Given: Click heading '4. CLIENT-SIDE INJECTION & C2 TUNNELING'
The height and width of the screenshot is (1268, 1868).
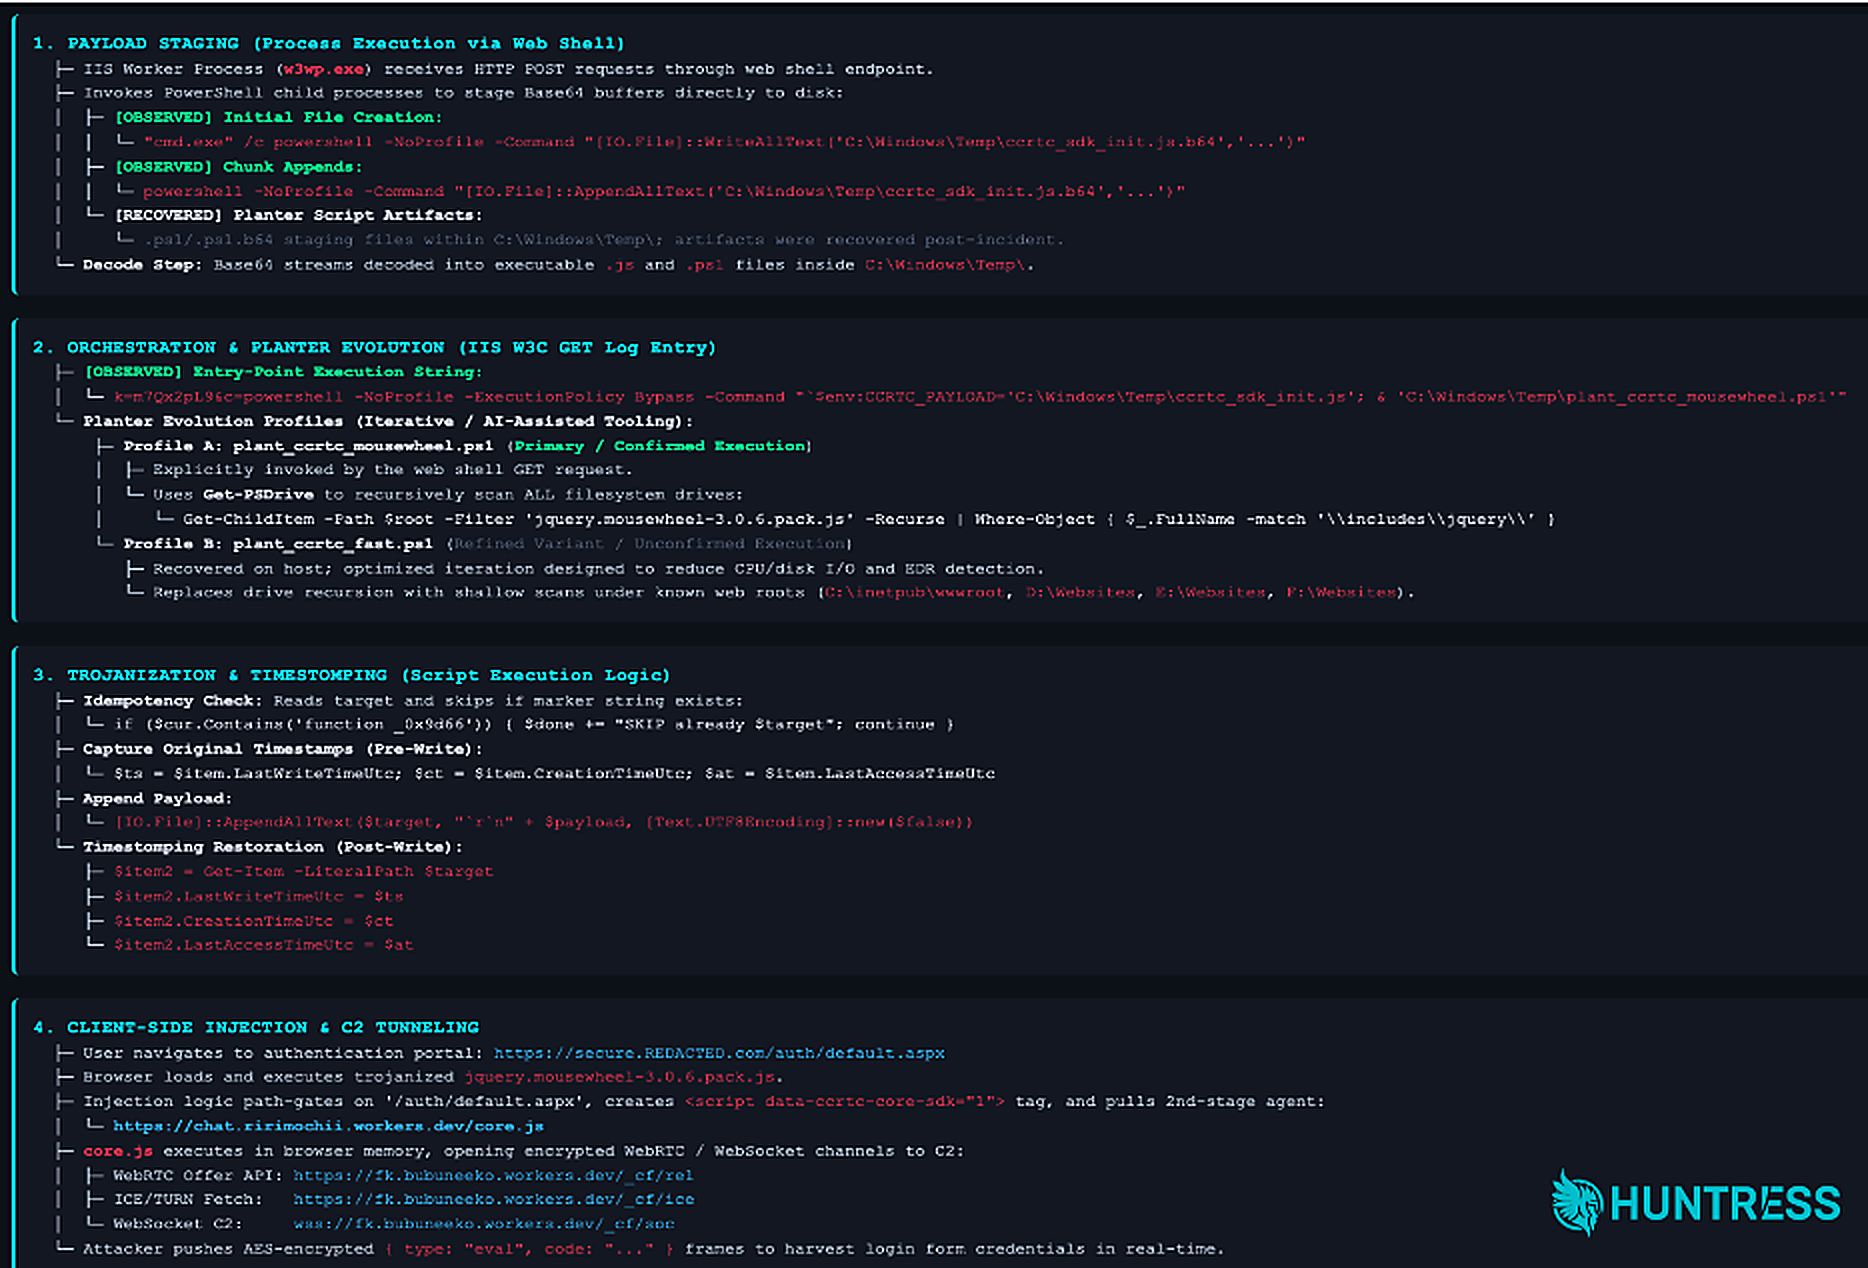Looking at the screenshot, I should pos(256,1027).
